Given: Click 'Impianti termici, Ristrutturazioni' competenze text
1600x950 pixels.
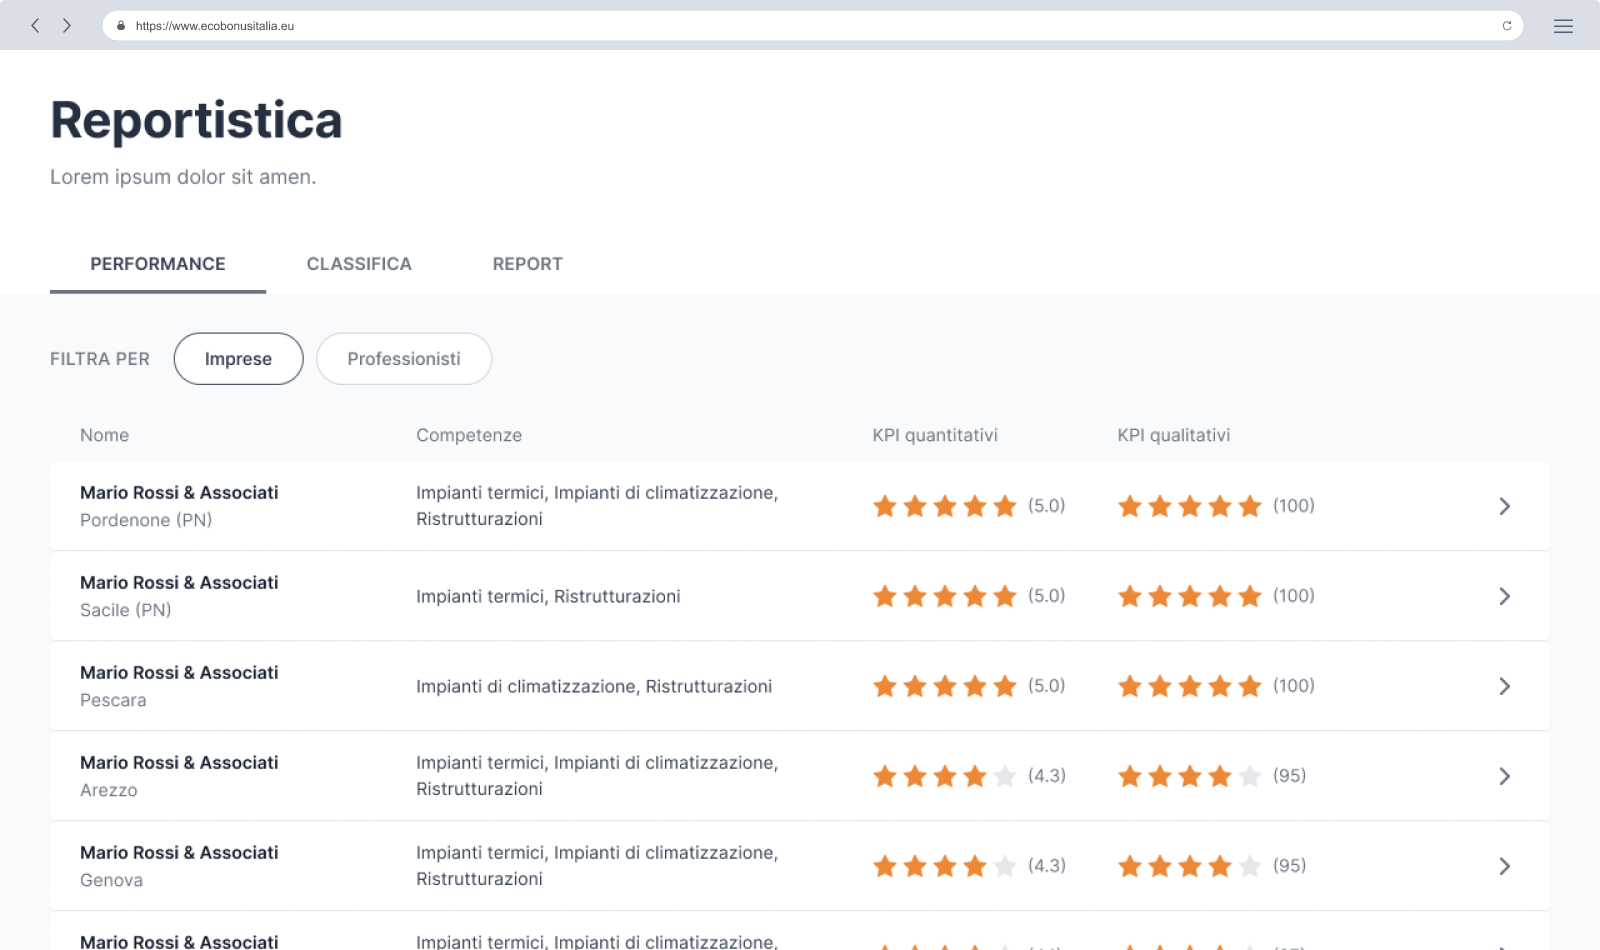Looking at the screenshot, I should click(548, 597).
